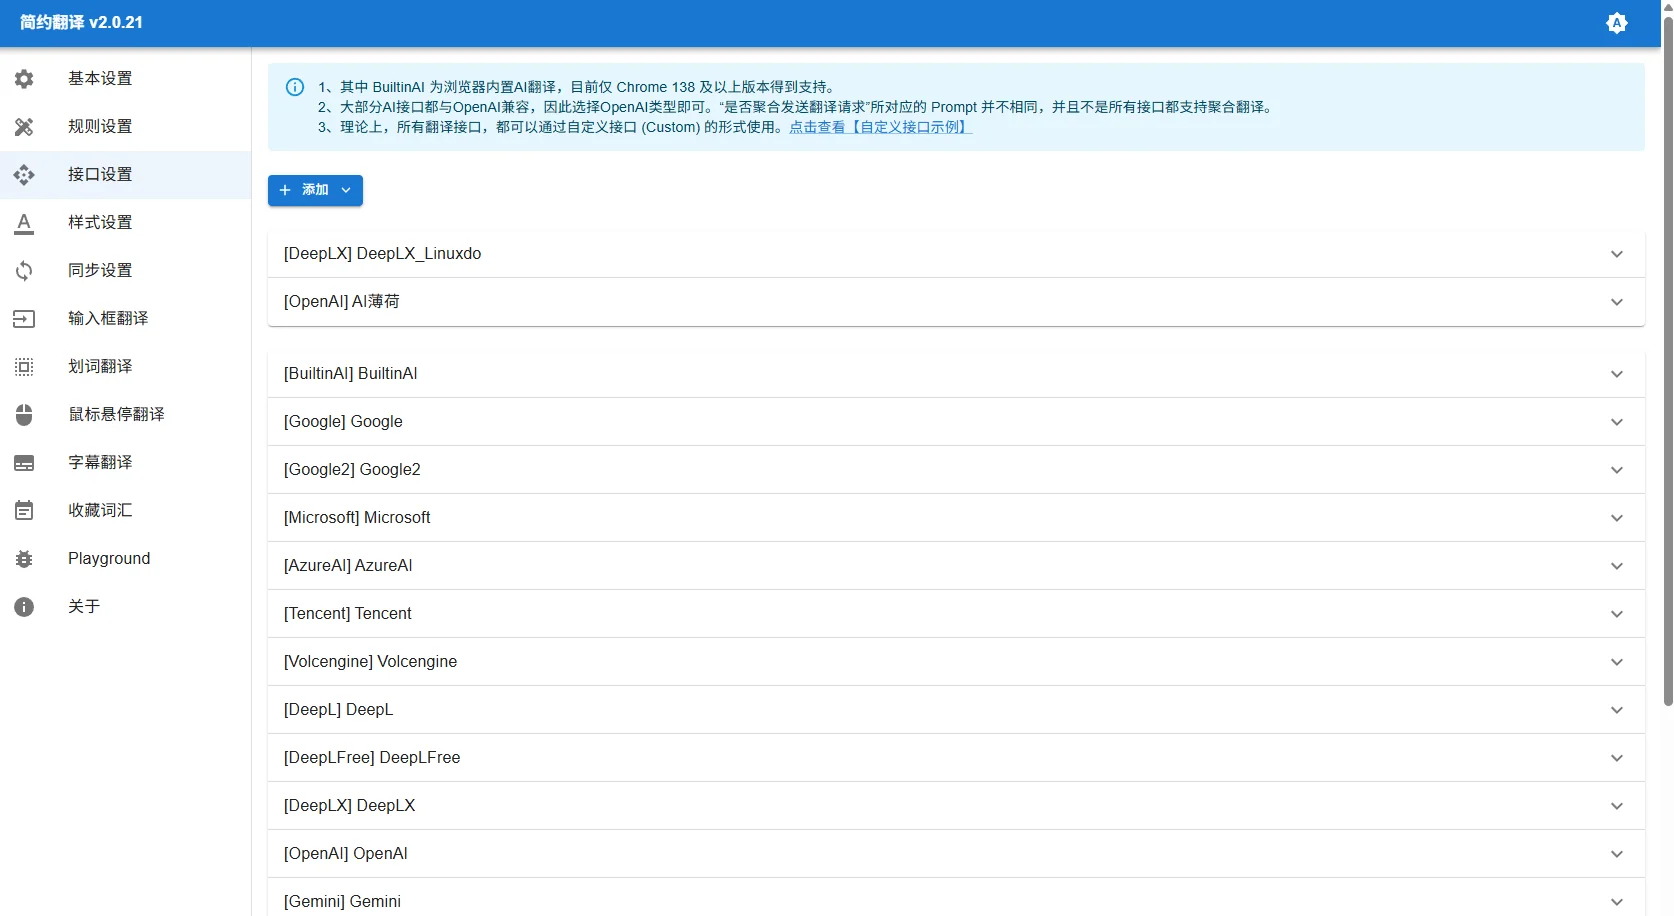Expand the [OpenAI] OpenAI row
This screenshot has height=916, width=1674.
coord(956,854)
